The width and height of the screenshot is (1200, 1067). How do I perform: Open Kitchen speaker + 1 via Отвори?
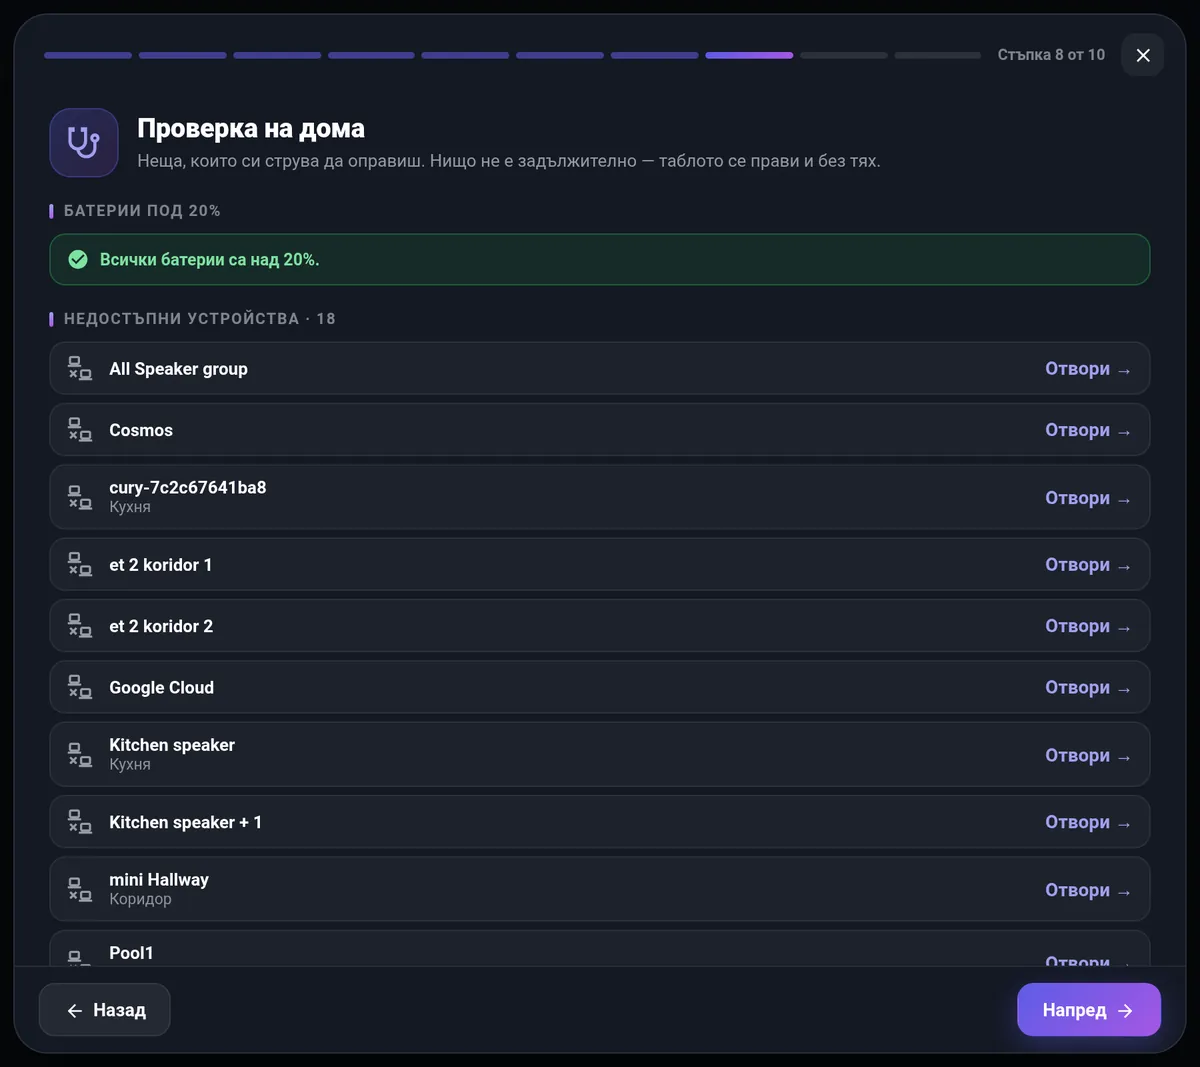[x=1088, y=822]
